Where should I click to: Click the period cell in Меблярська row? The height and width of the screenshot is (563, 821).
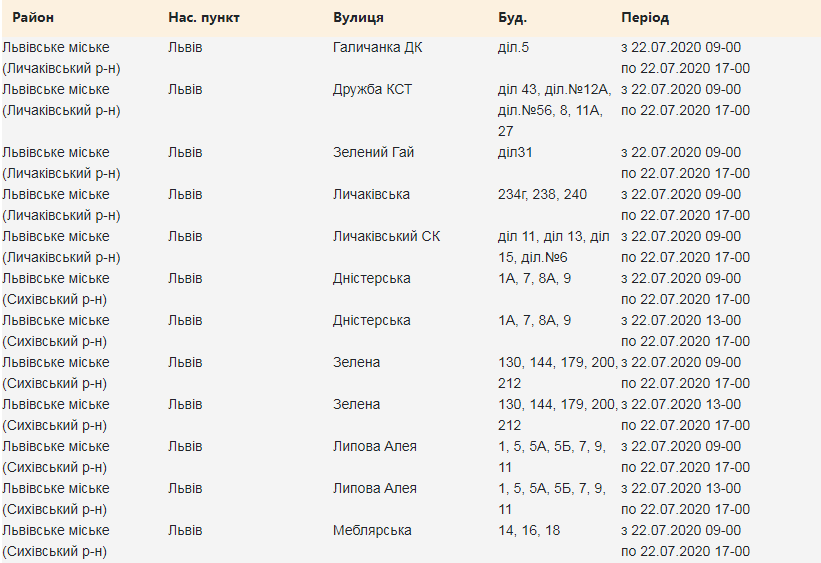(x=685, y=540)
